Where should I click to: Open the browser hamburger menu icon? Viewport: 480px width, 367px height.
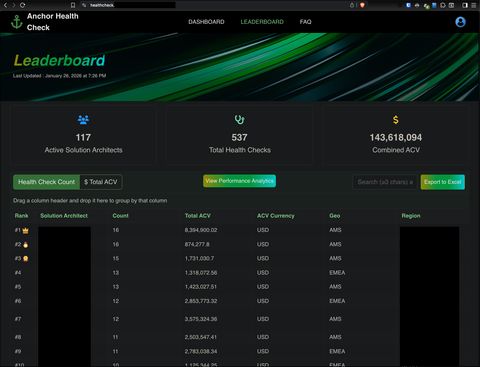tap(474, 5)
